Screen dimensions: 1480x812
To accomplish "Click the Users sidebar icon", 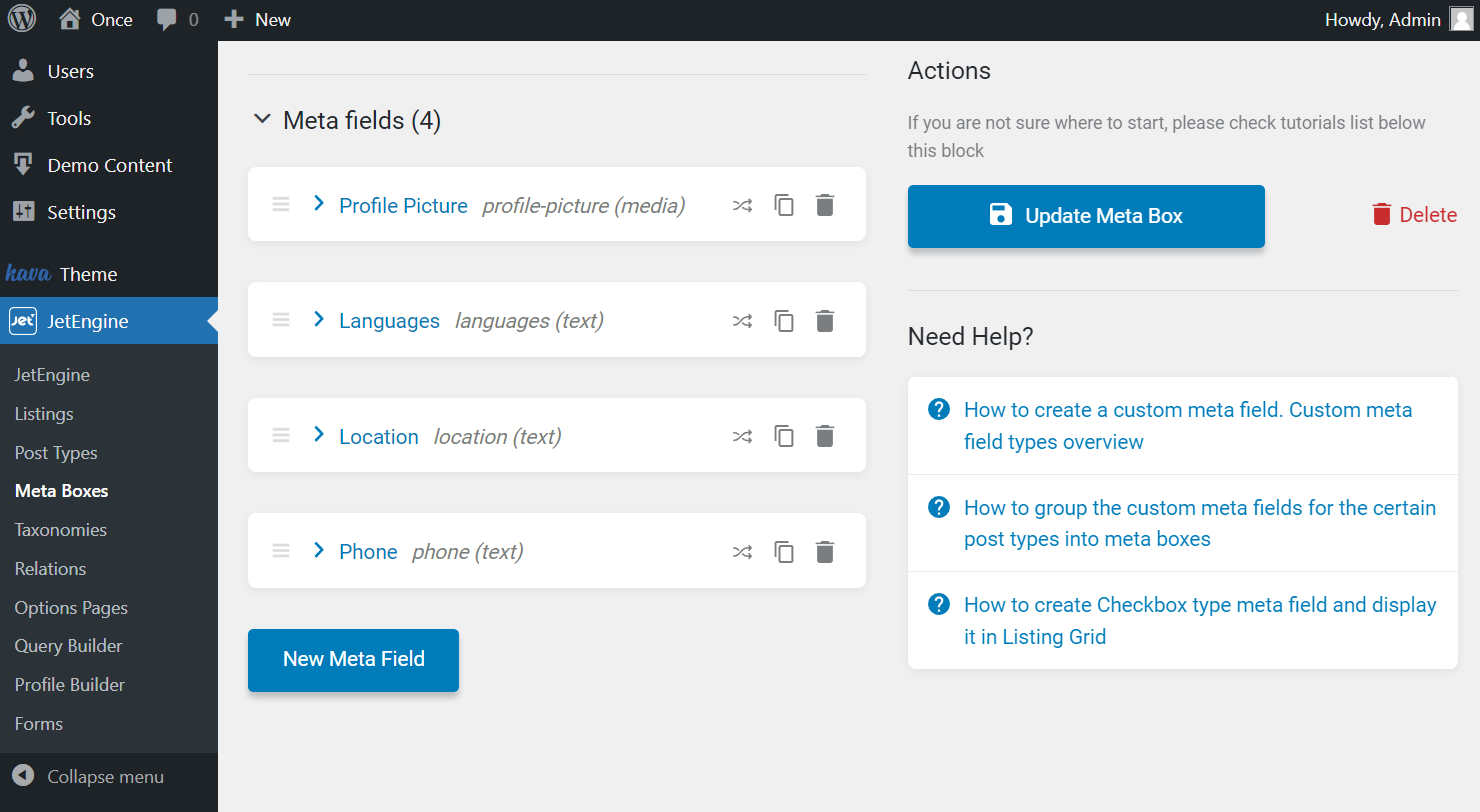I will pyautogui.click(x=23, y=71).
